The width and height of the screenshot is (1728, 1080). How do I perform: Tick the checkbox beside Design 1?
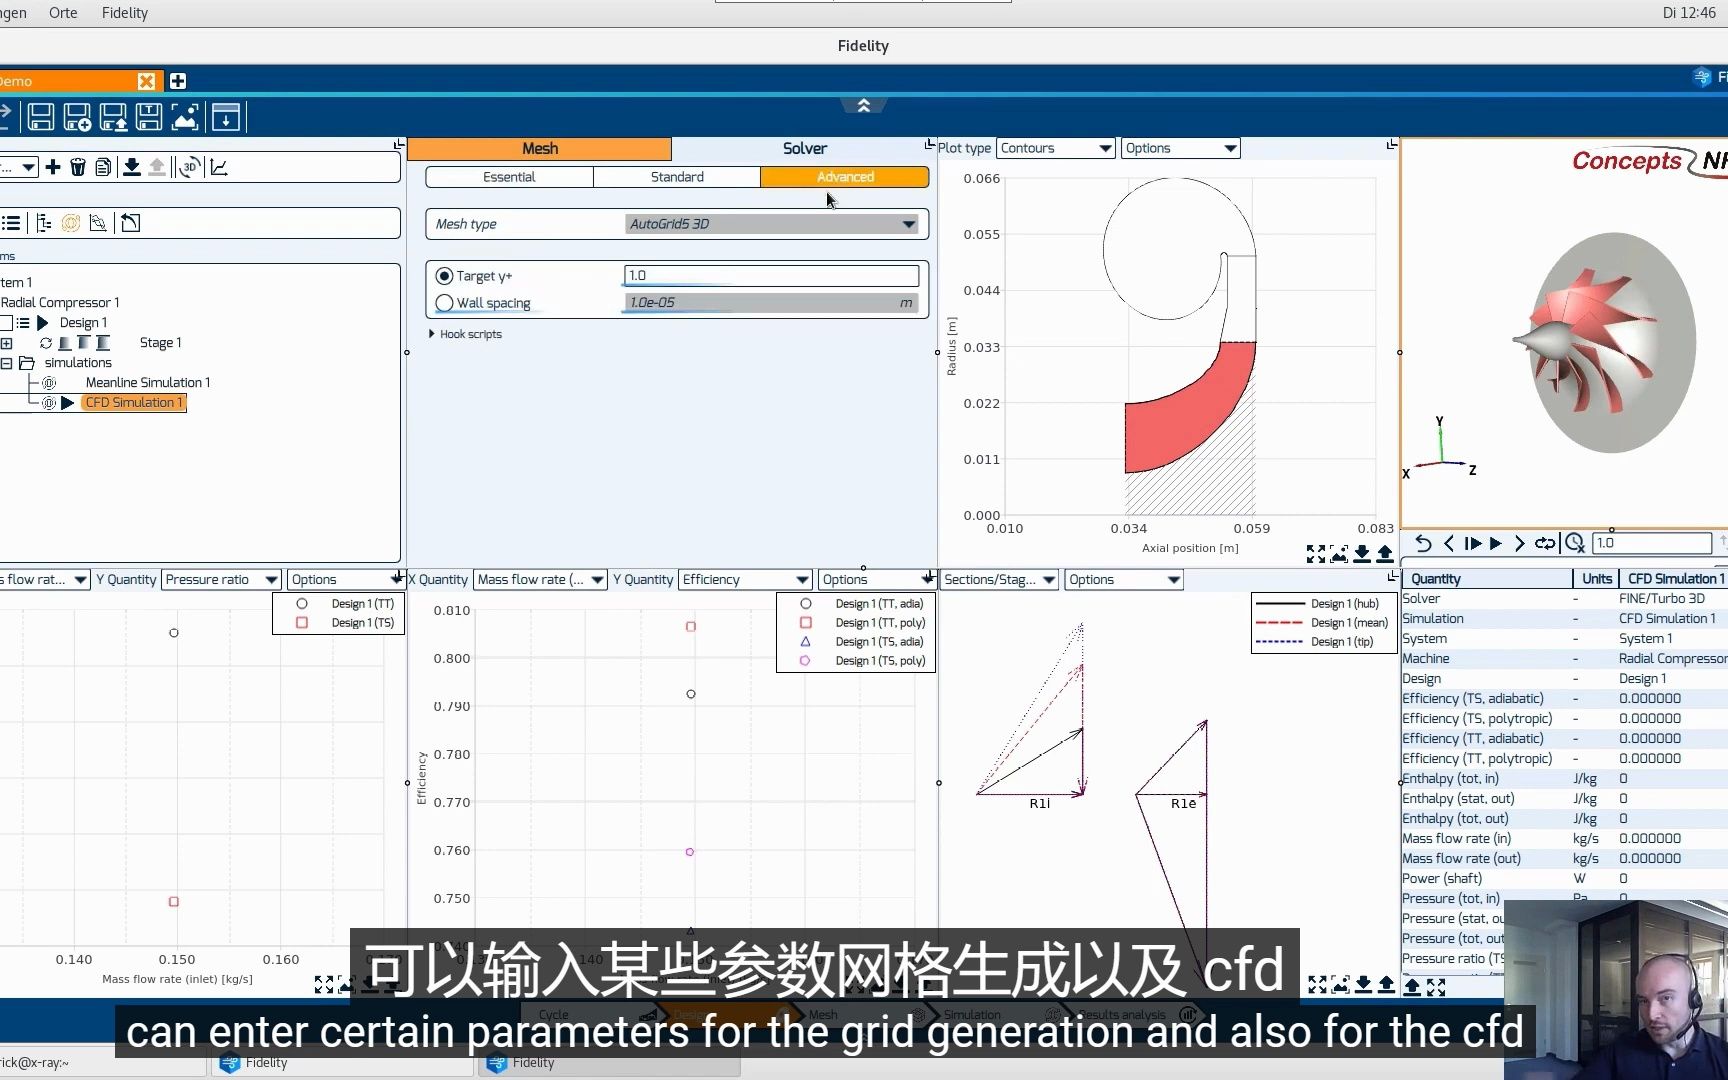(x=6, y=323)
